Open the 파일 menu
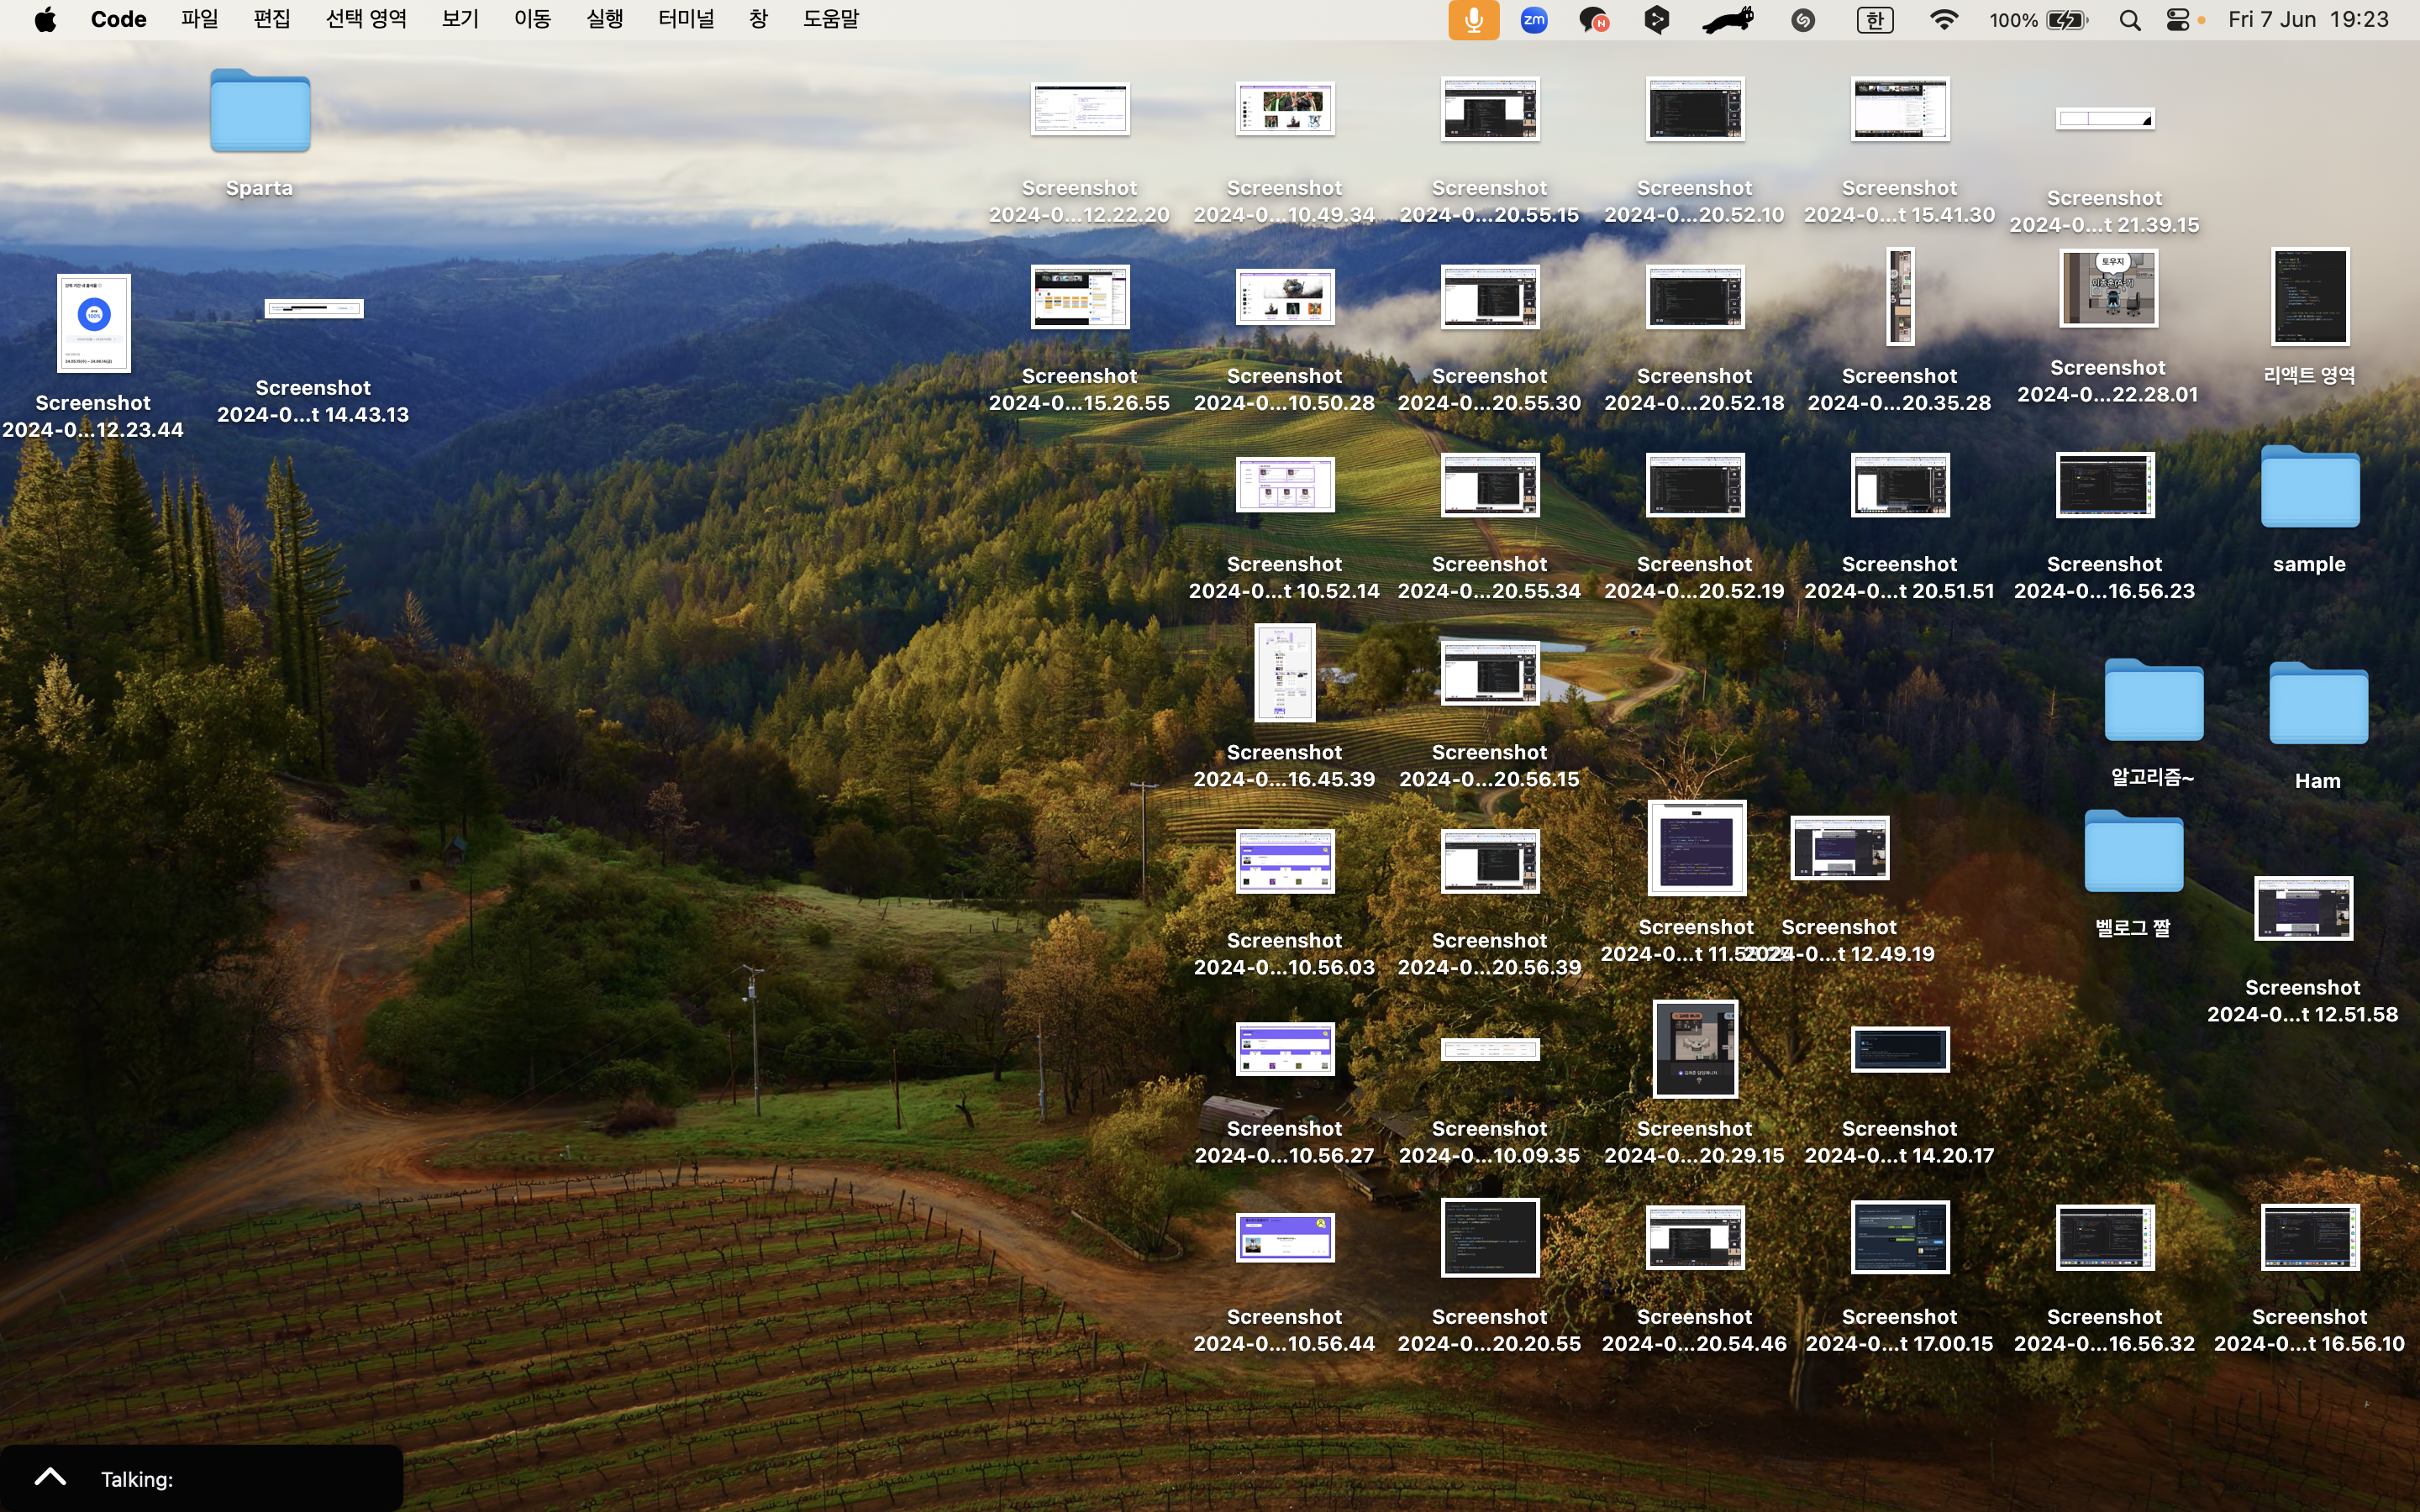Screen dimensions: 2420x1512 click(200, 20)
